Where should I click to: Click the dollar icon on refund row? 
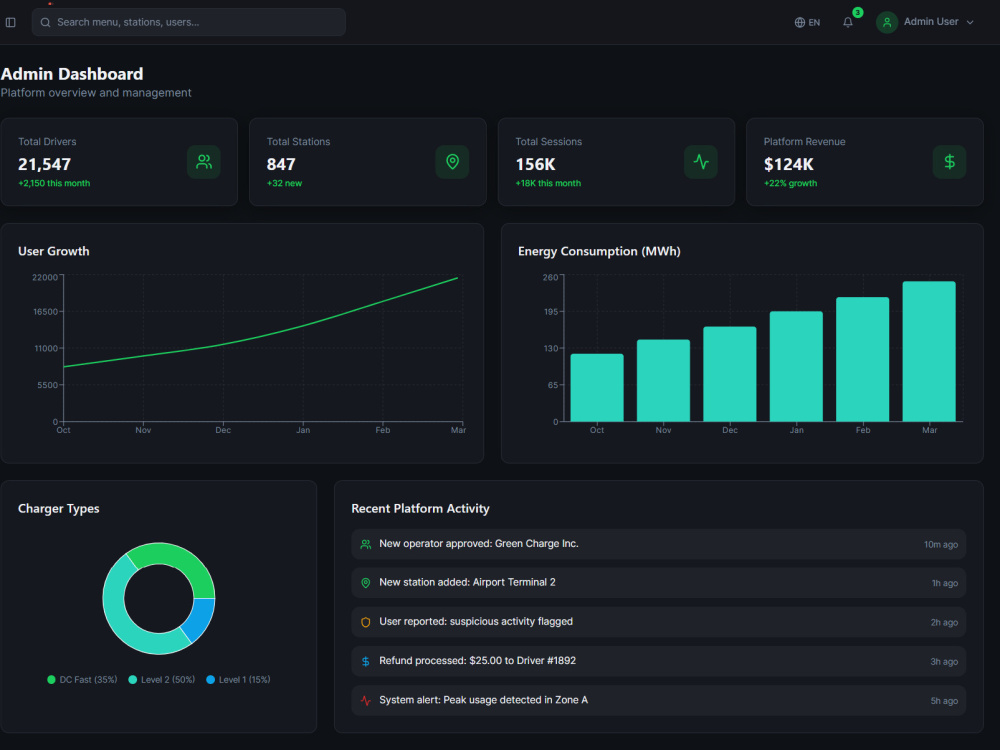pyautogui.click(x=365, y=661)
